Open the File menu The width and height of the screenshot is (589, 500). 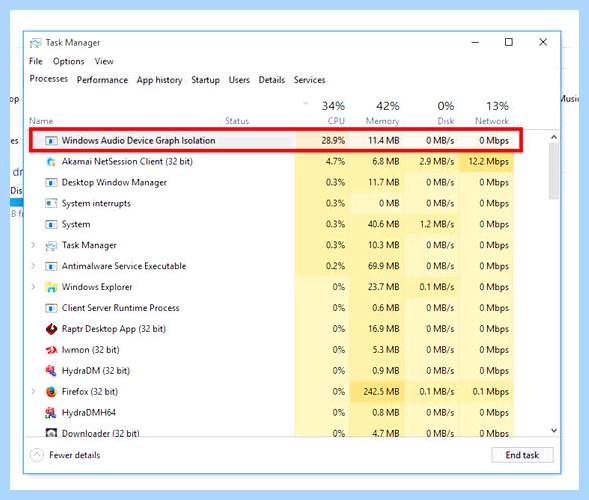[x=36, y=61]
